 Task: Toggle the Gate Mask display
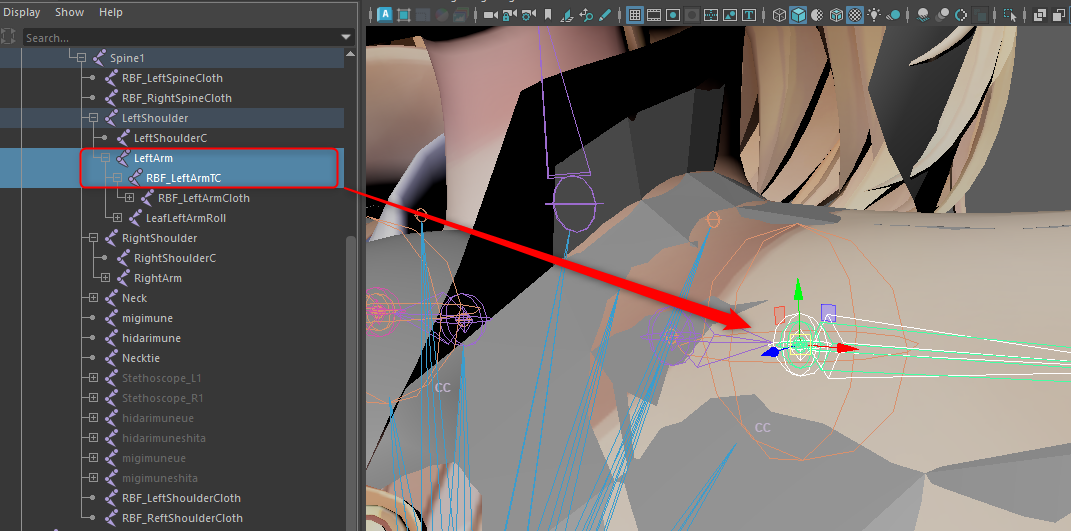pyautogui.click(x=692, y=14)
